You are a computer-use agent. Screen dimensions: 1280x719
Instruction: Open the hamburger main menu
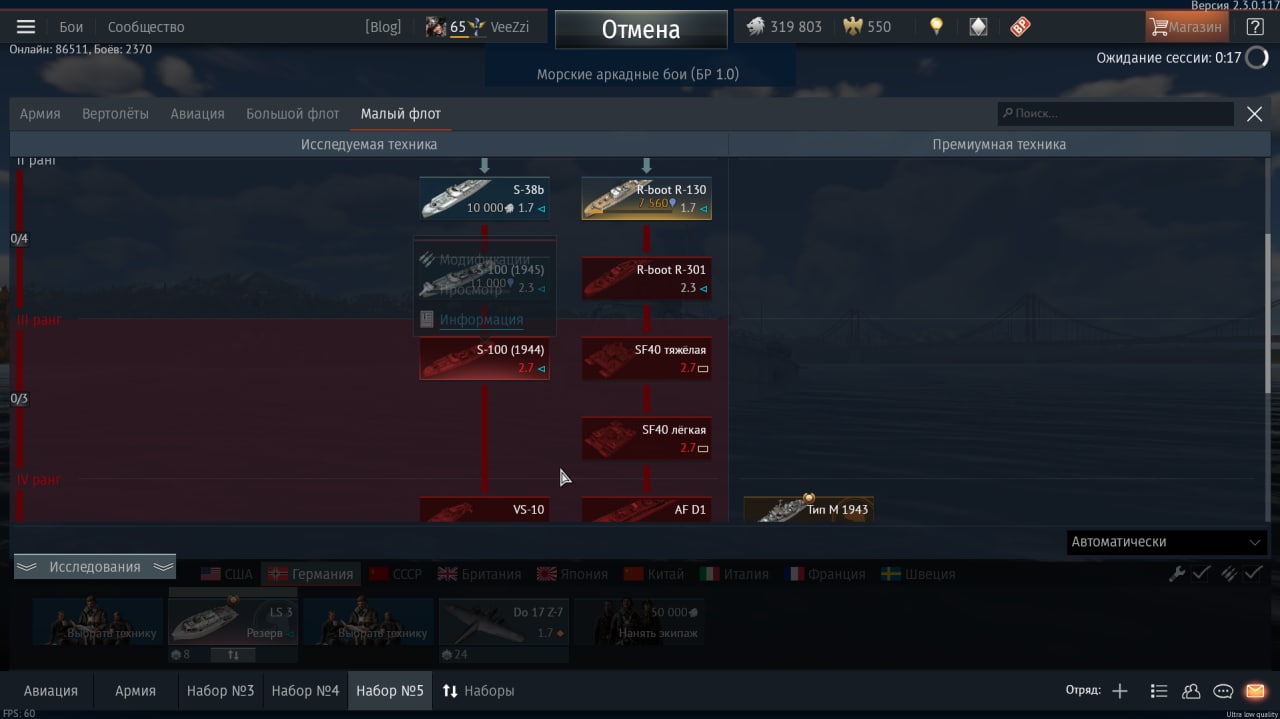[26, 27]
